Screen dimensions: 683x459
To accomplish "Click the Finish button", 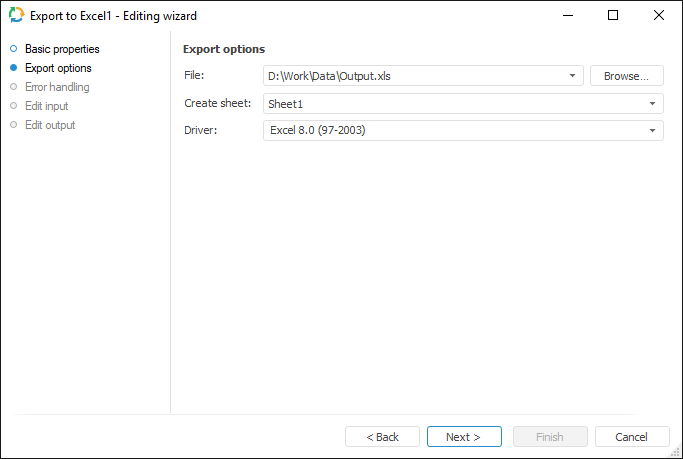I will click(x=550, y=437).
